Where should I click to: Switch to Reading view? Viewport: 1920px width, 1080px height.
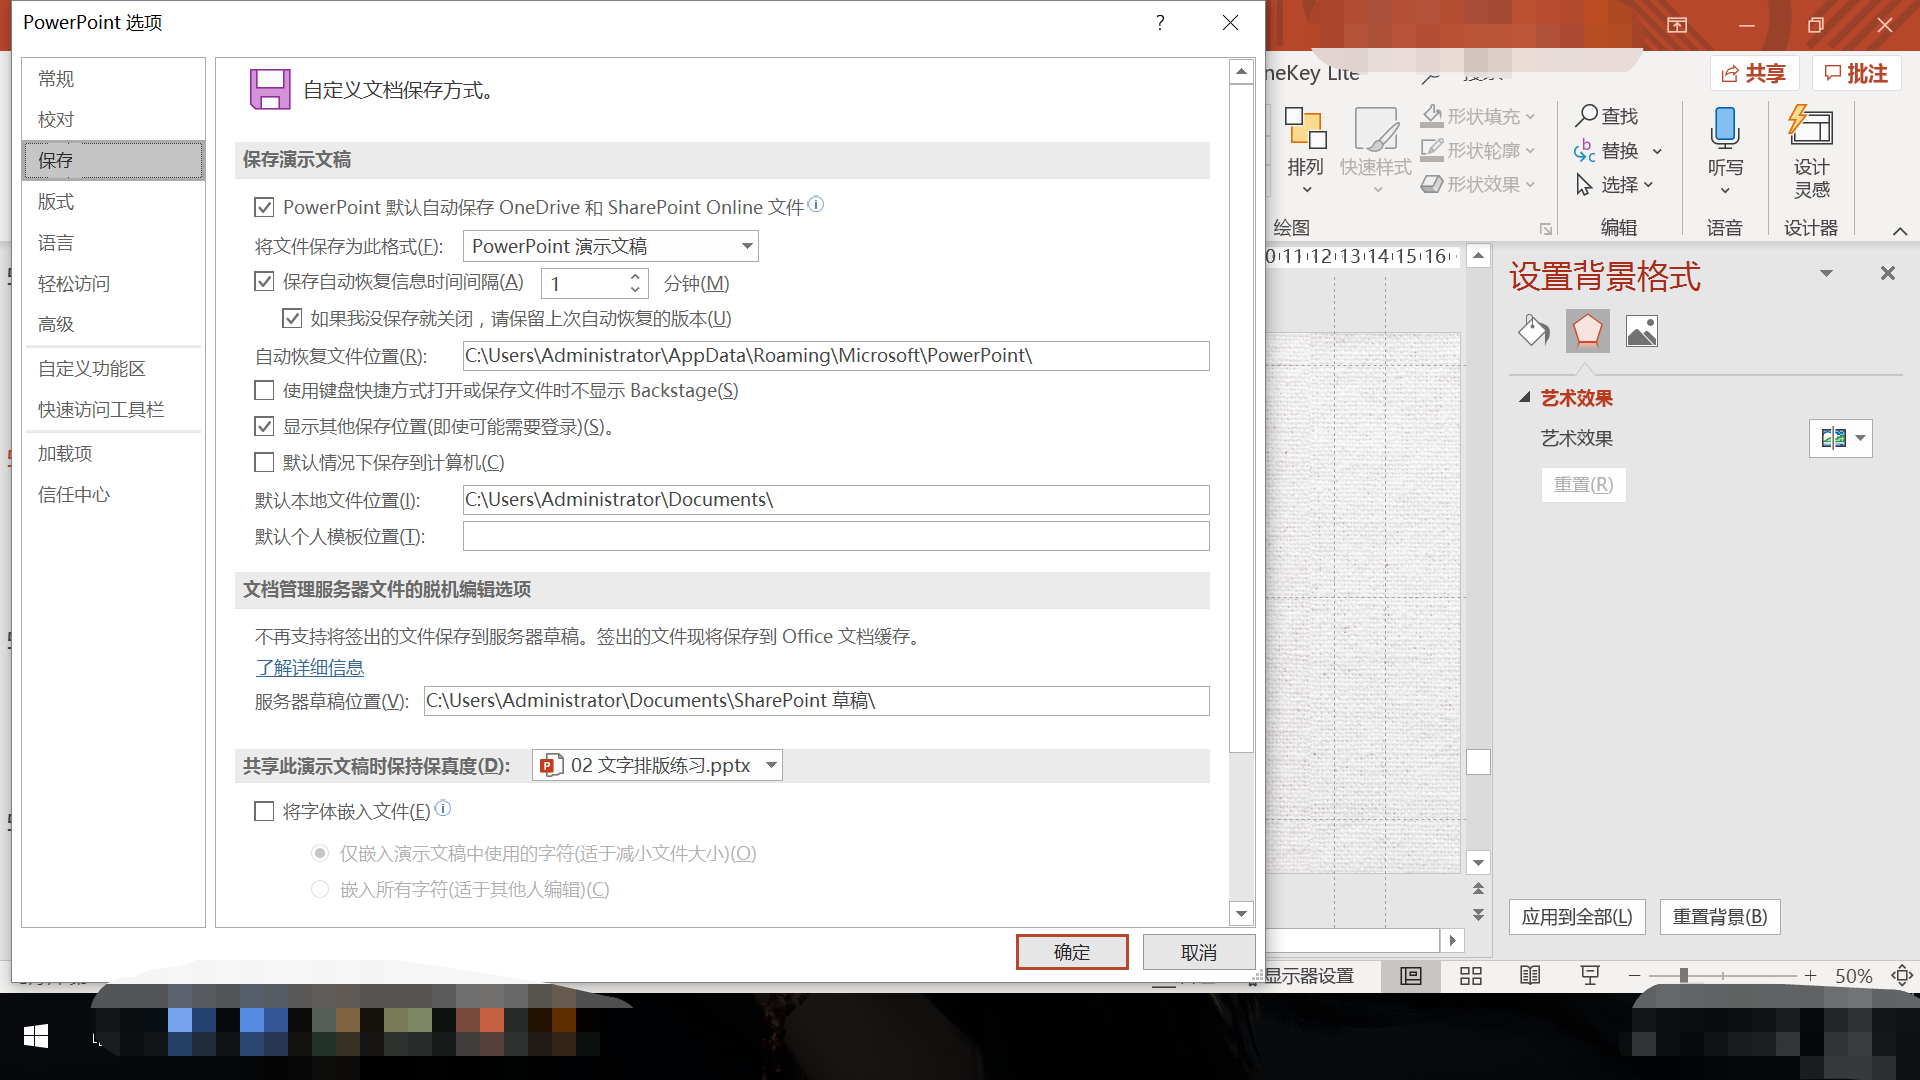(x=1530, y=976)
